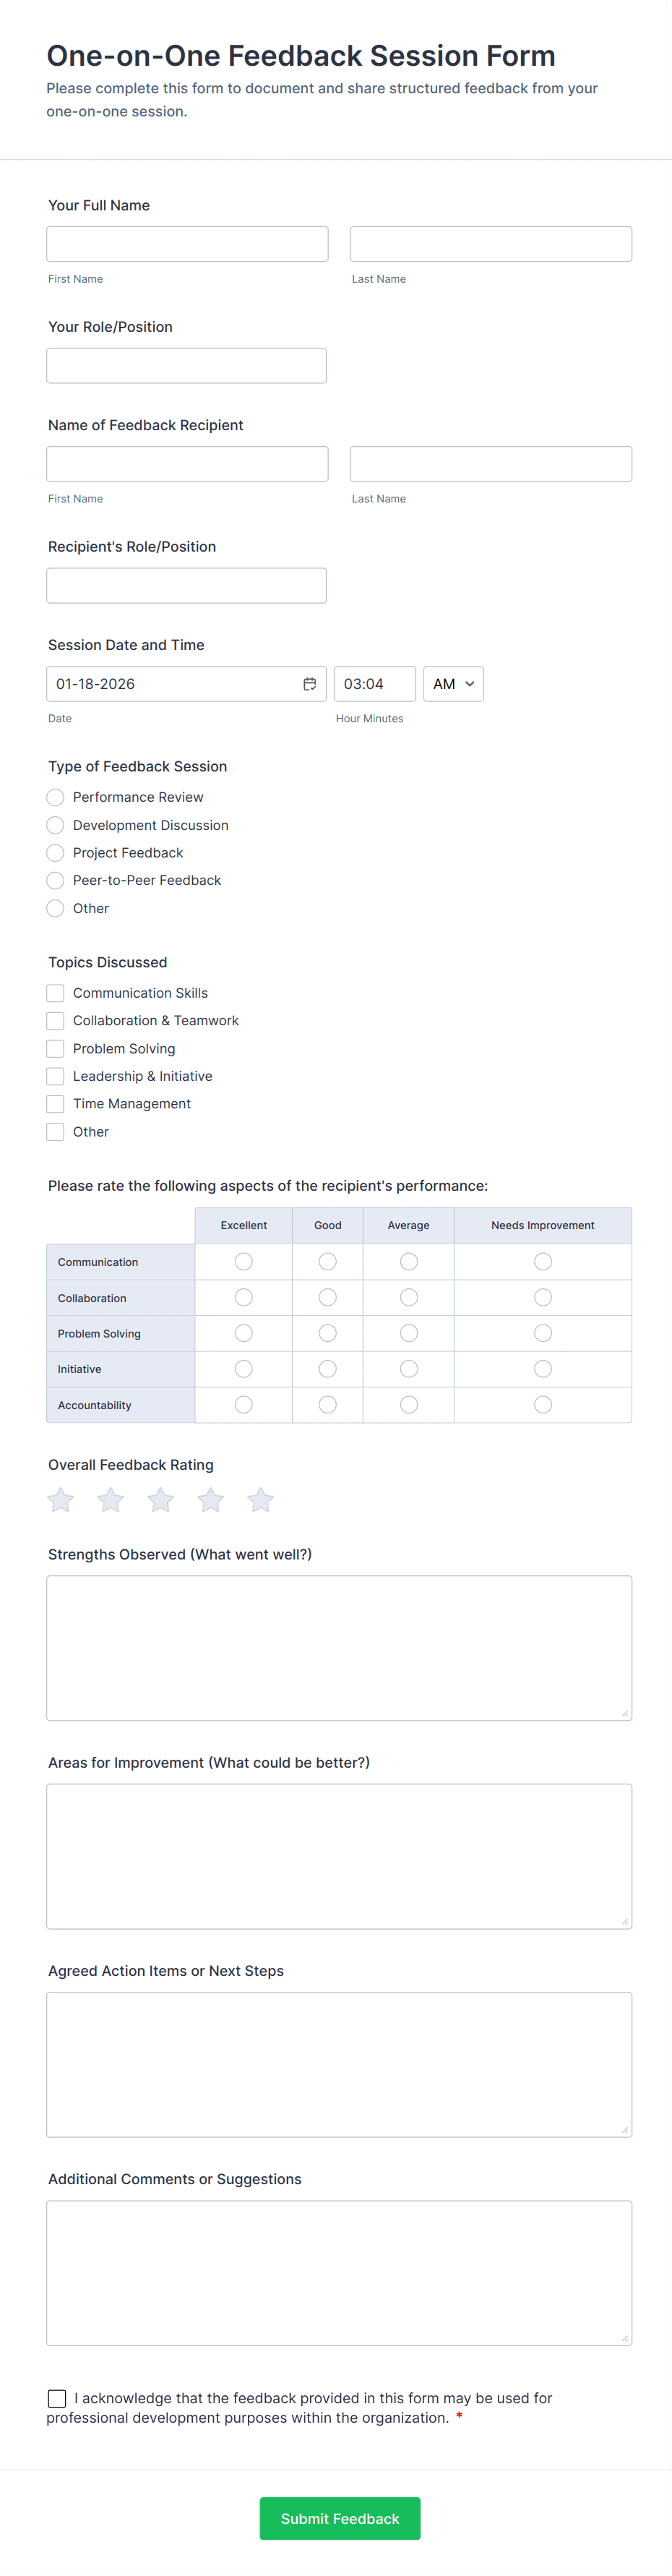Select Performance Review session type

point(56,797)
